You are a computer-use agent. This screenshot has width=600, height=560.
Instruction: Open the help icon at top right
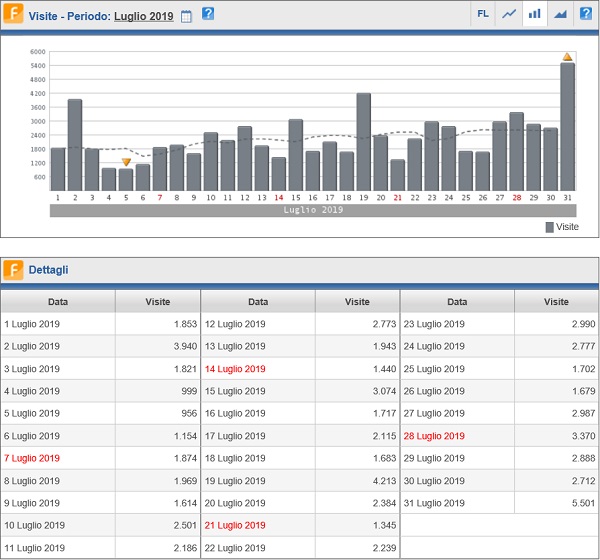coord(586,14)
